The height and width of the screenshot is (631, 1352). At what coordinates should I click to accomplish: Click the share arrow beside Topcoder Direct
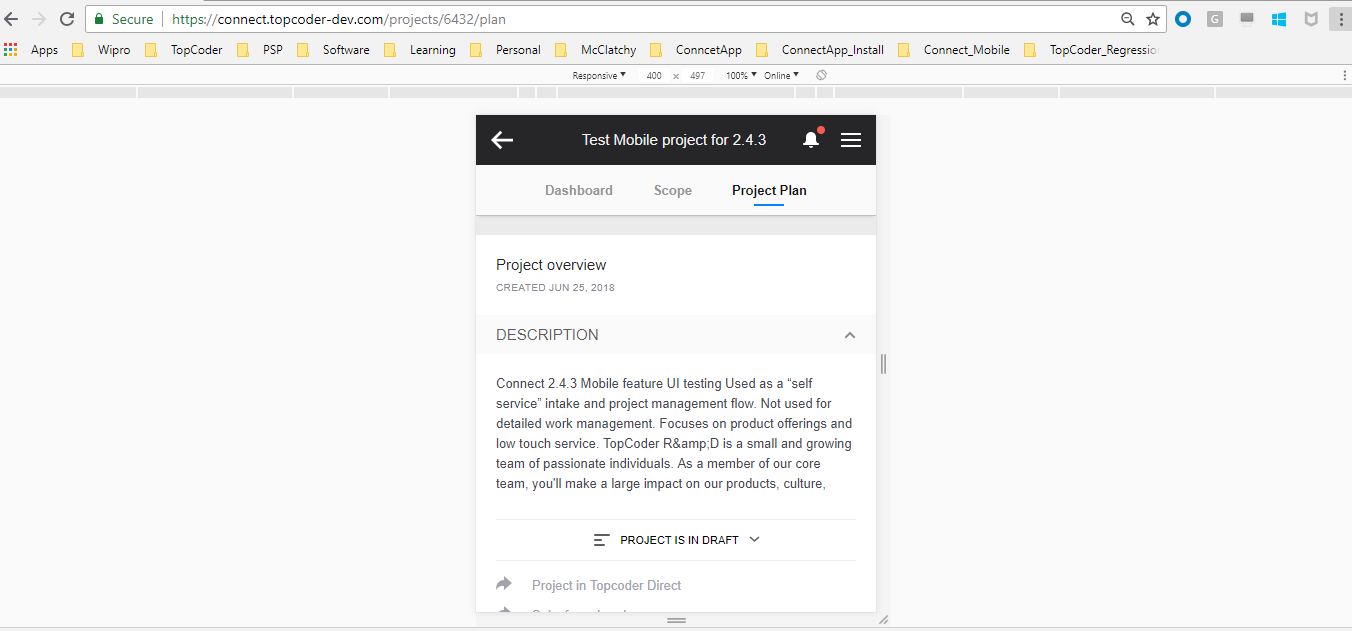click(x=504, y=584)
